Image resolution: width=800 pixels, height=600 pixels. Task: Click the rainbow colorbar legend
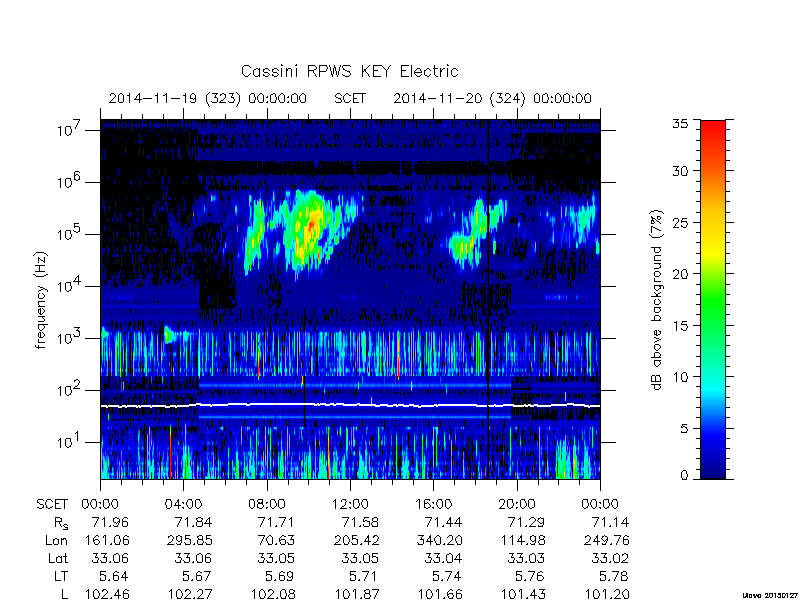click(x=713, y=300)
